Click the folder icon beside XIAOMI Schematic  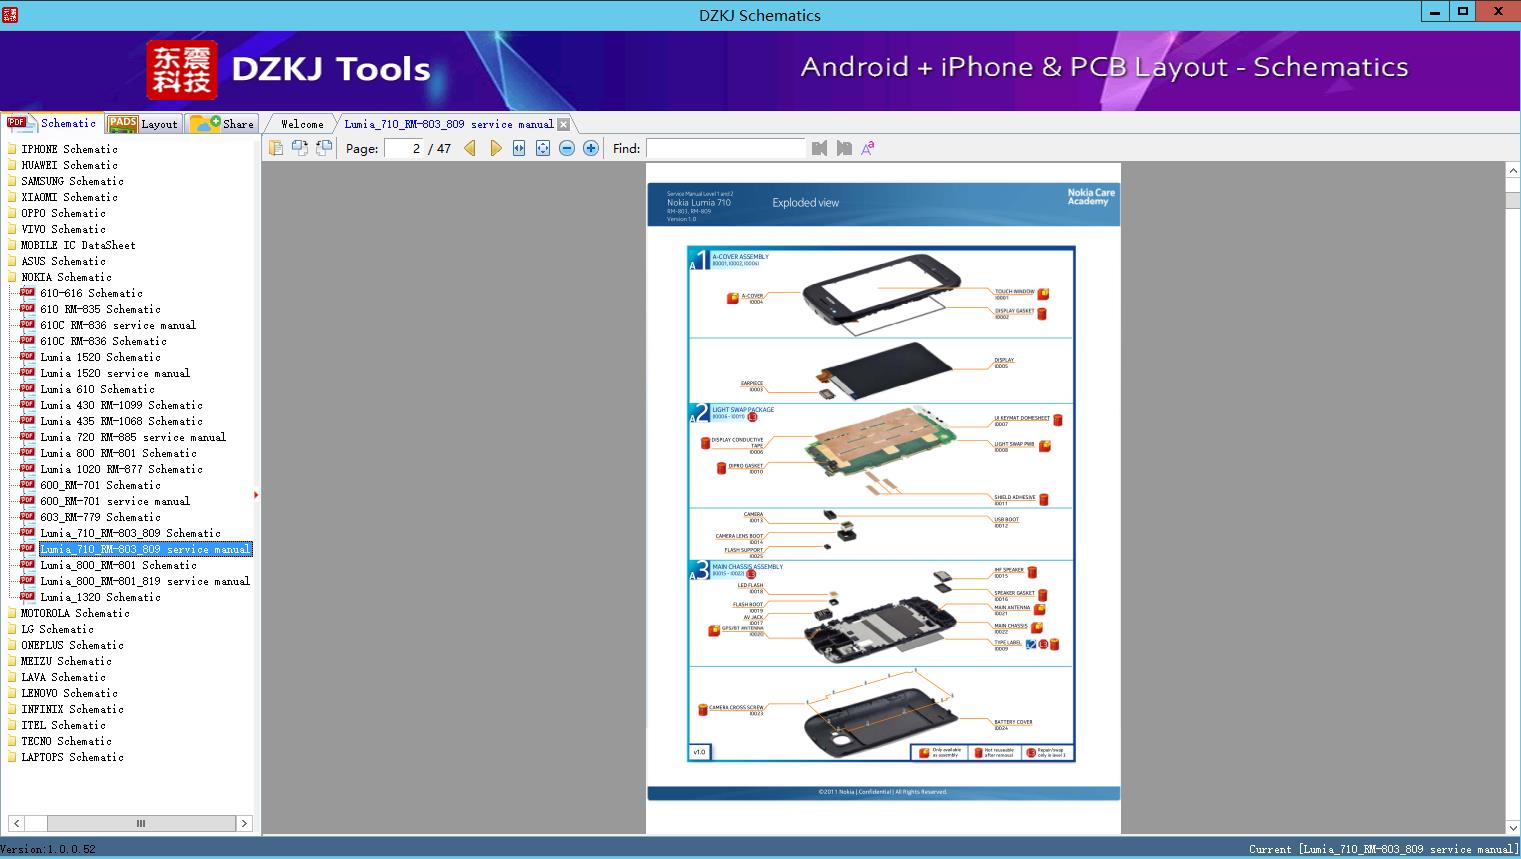(12, 197)
